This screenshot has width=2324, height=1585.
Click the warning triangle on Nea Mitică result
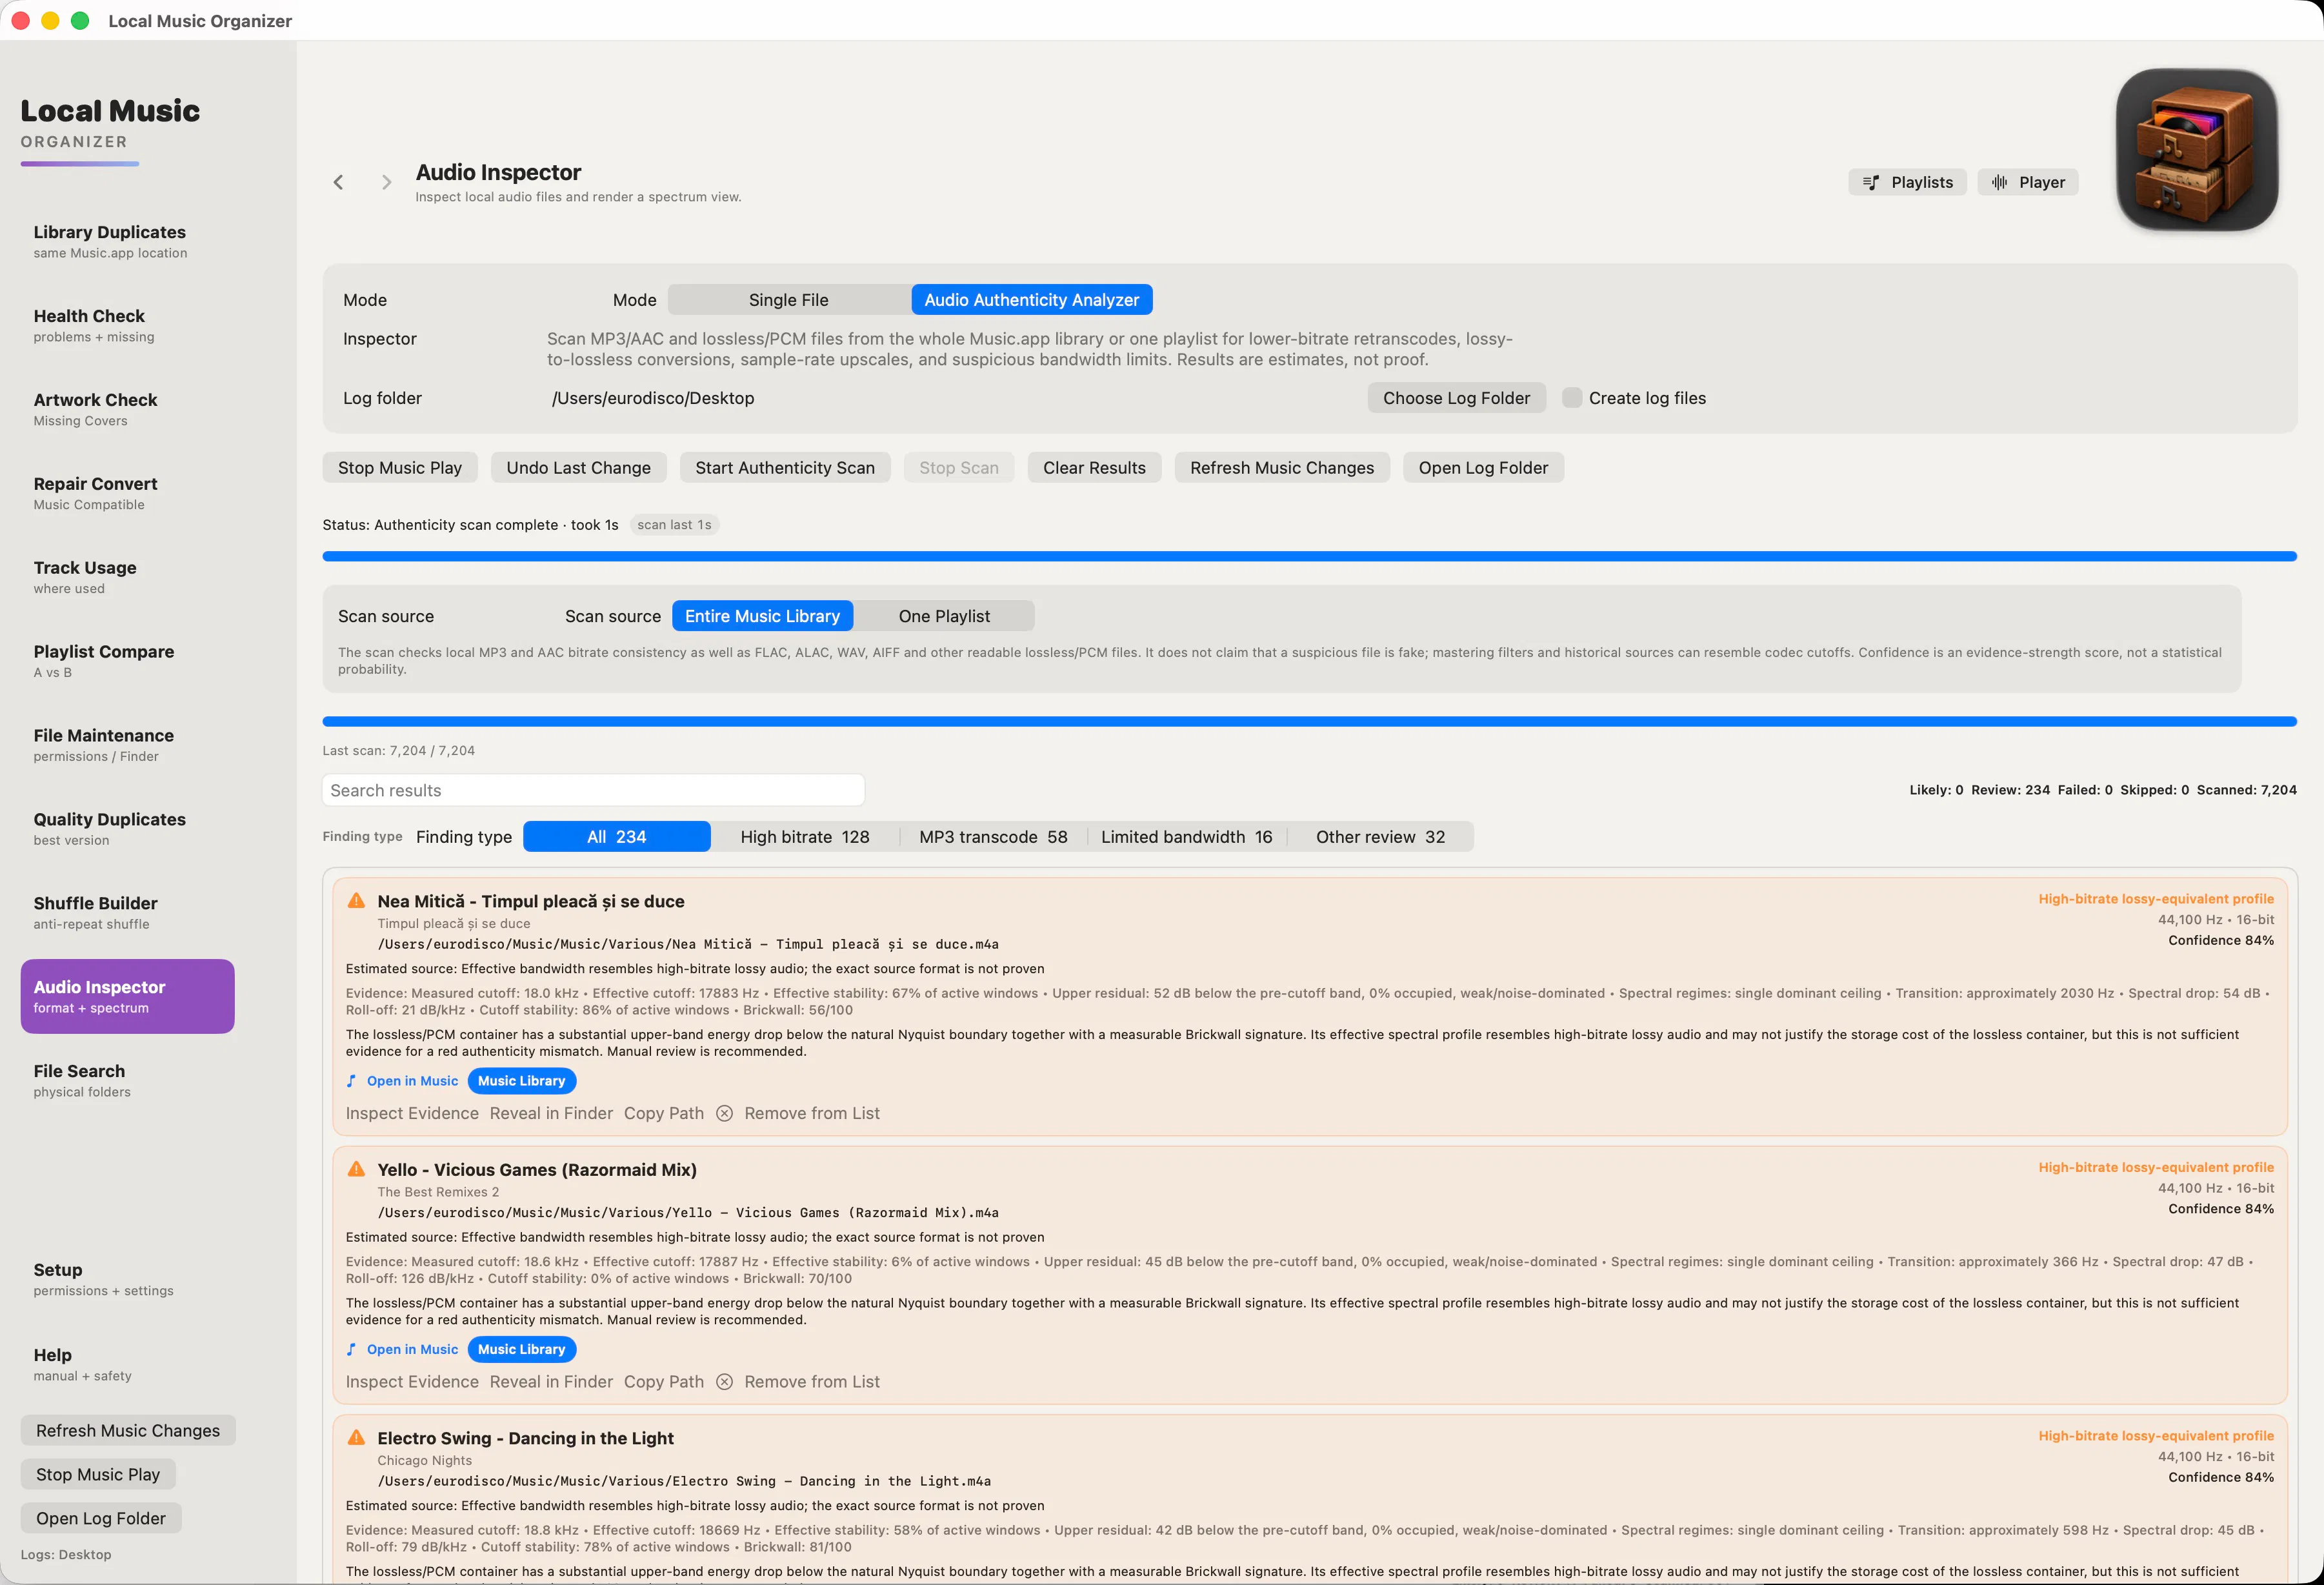356,901
